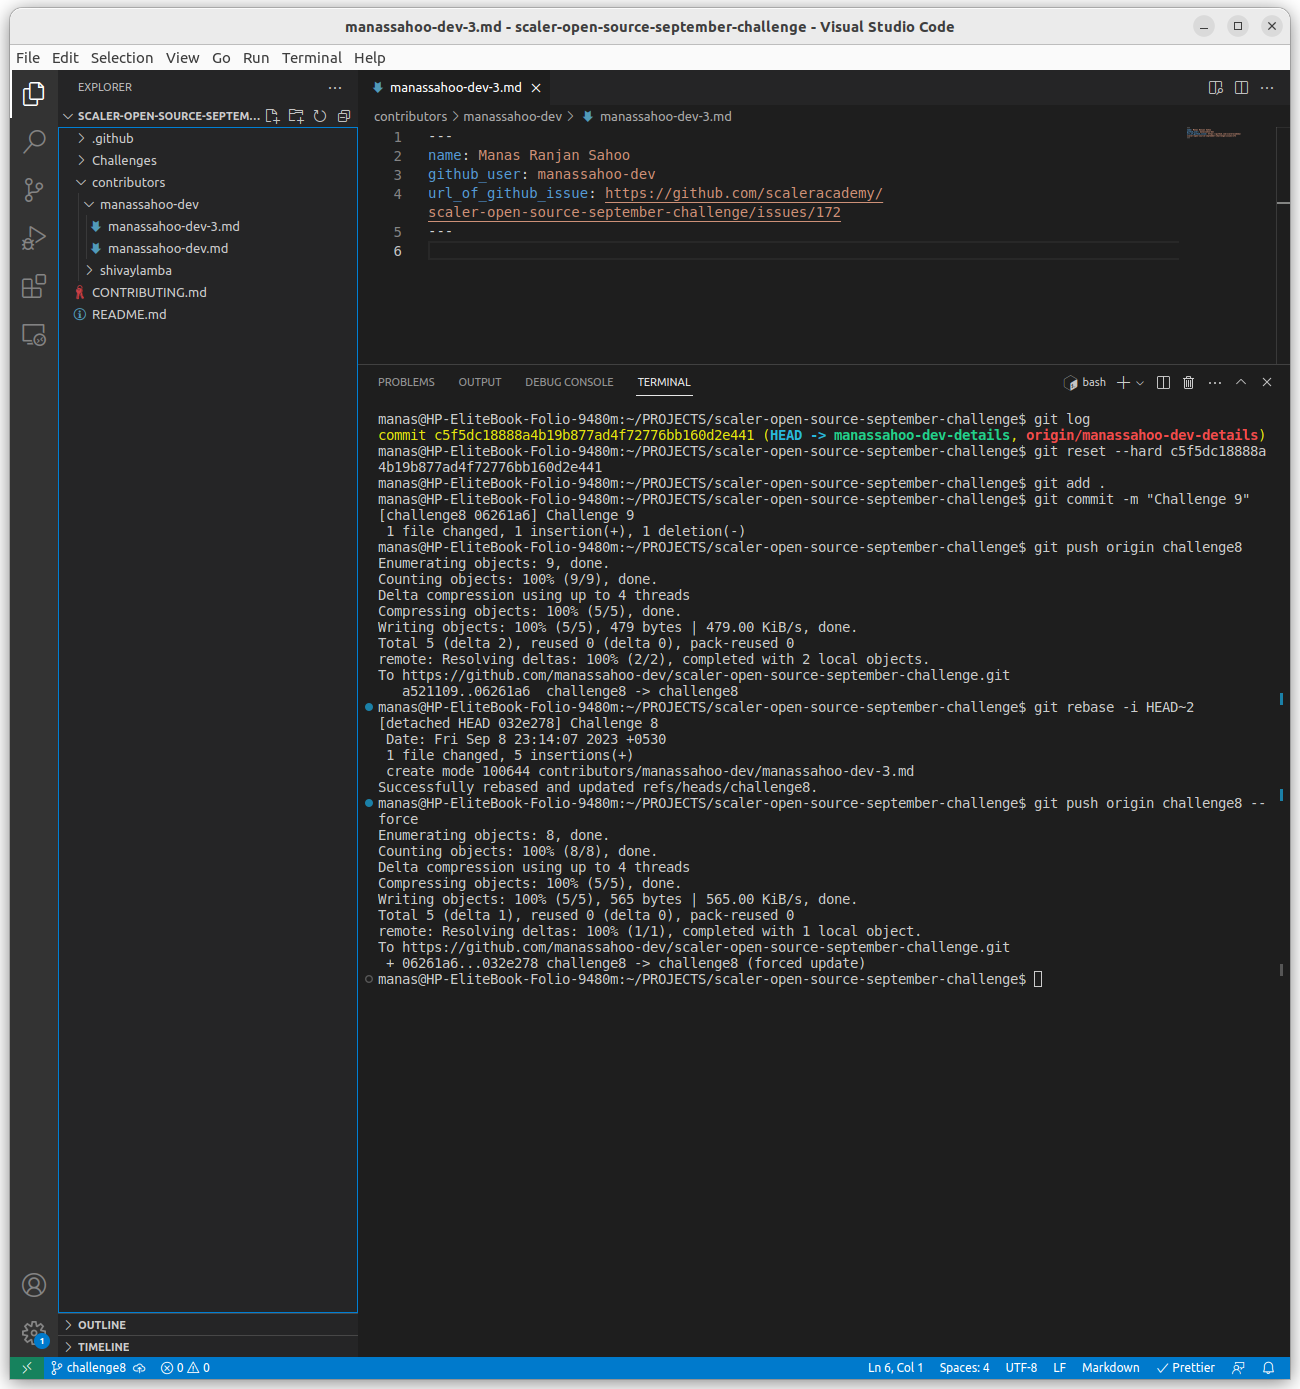Expand the .github folder
Screen dimensions: 1300x1389
coord(112,138)
